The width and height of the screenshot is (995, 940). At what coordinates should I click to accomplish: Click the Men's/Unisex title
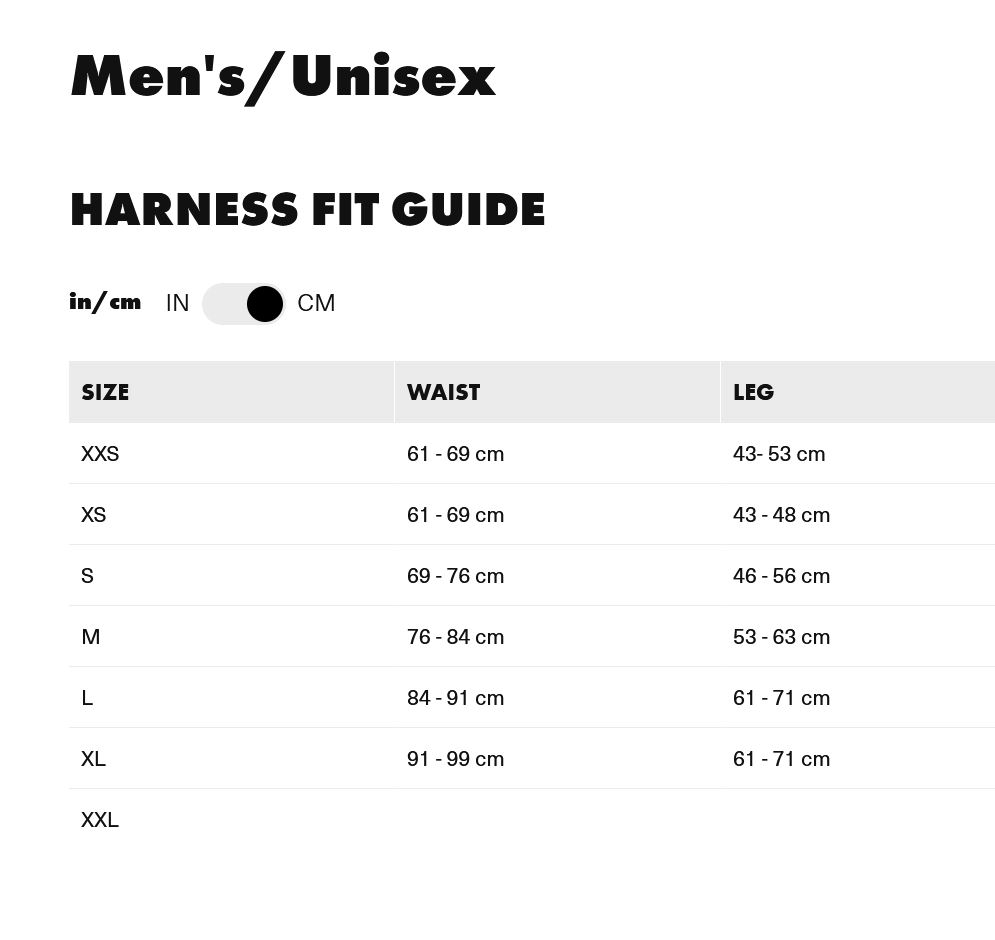pyautogui.click(x=283, y=75)
